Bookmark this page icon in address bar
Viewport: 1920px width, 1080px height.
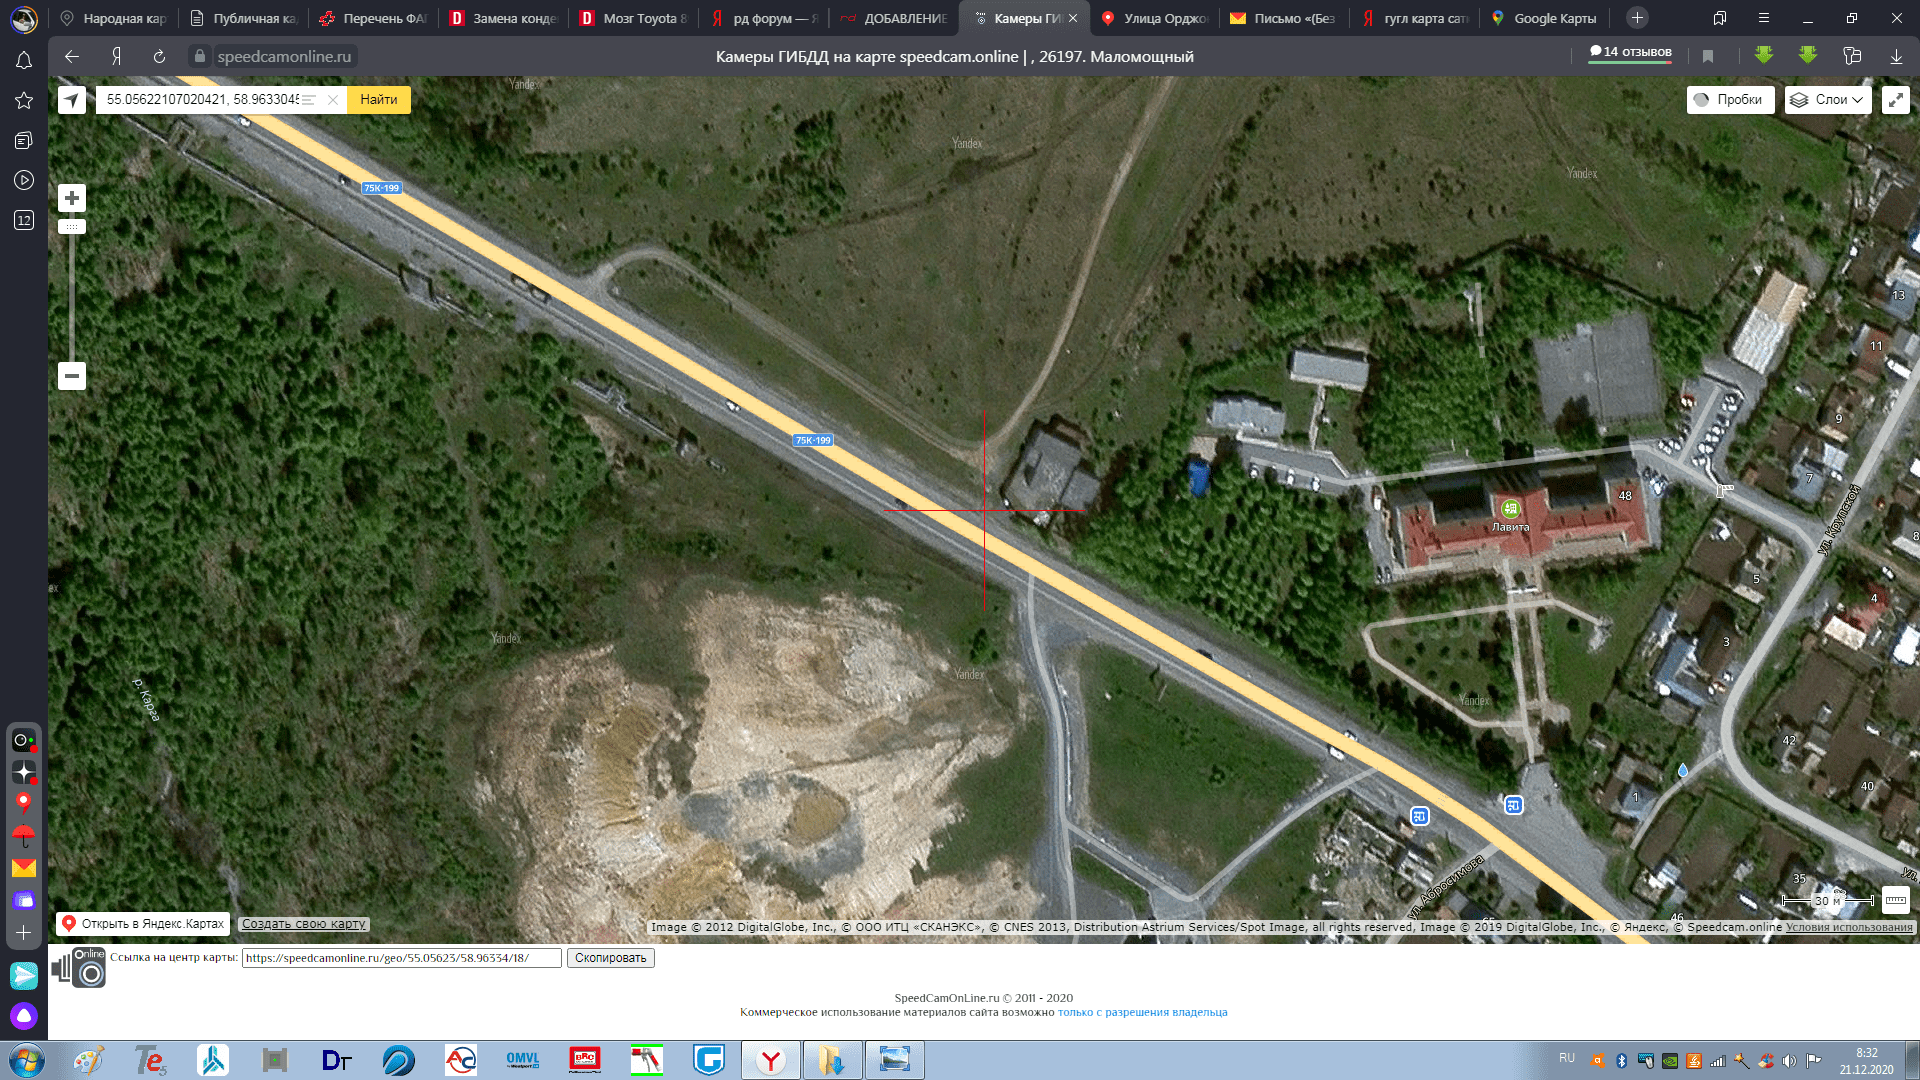coord(1708,57)
